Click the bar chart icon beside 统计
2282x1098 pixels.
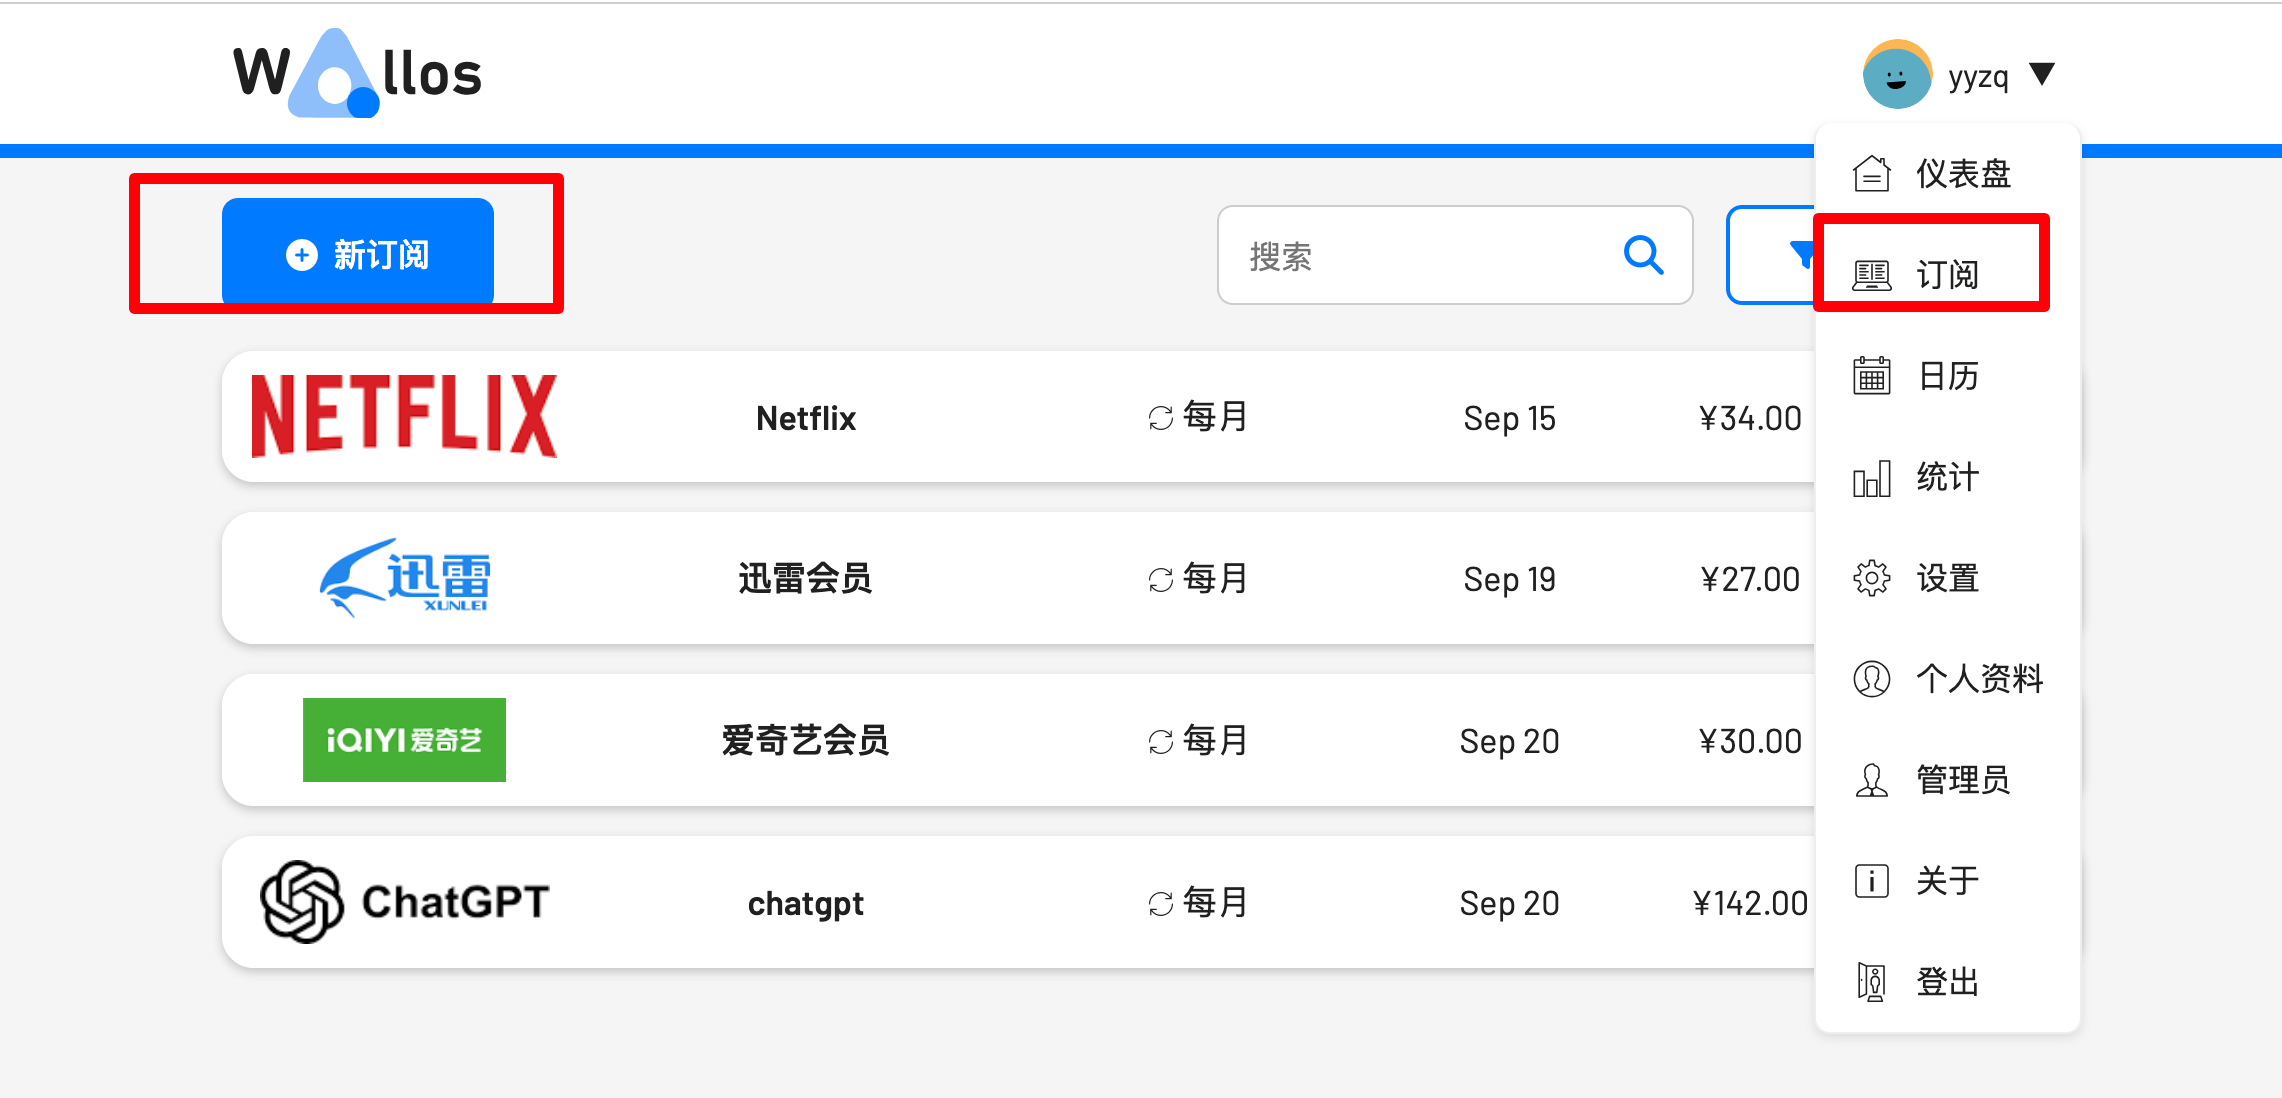[1871, 478]
